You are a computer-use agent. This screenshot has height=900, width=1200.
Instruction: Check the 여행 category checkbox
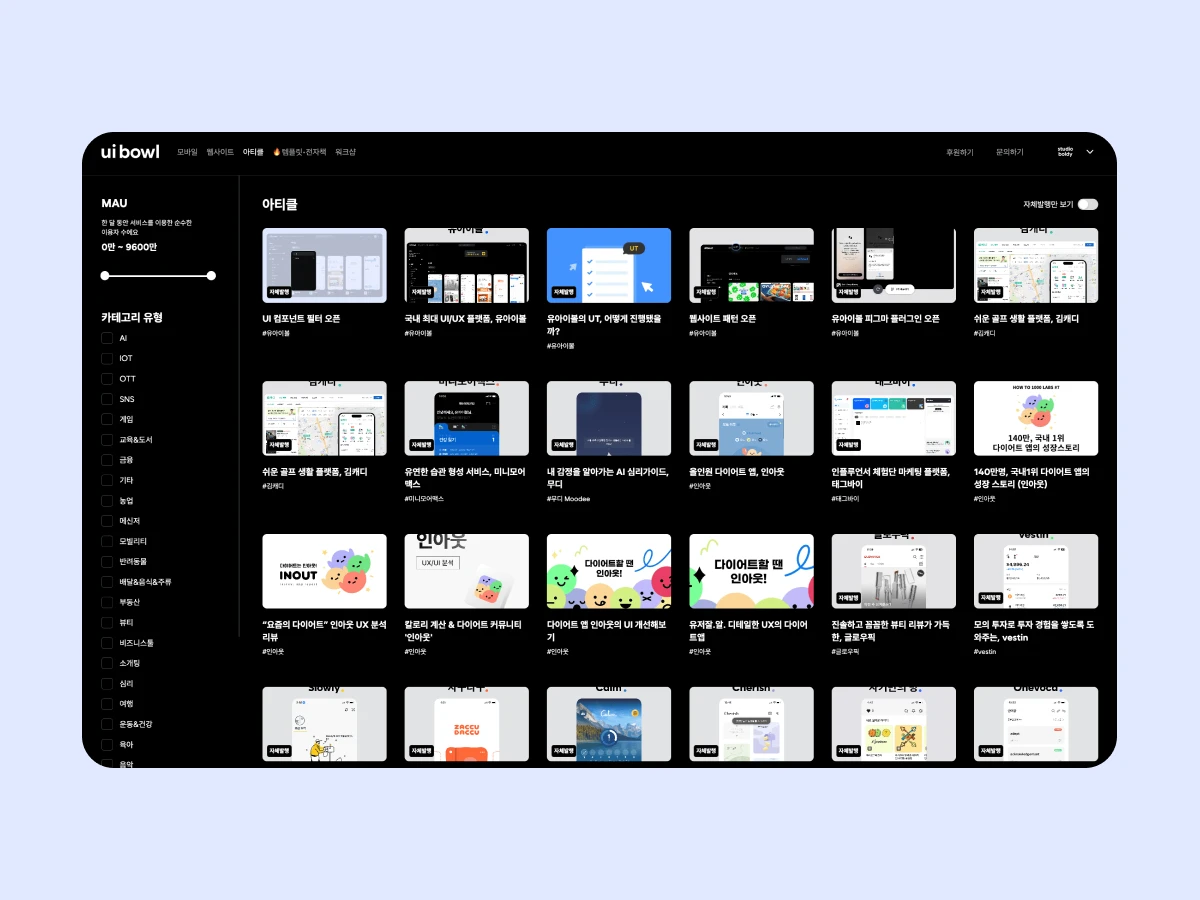107,704
